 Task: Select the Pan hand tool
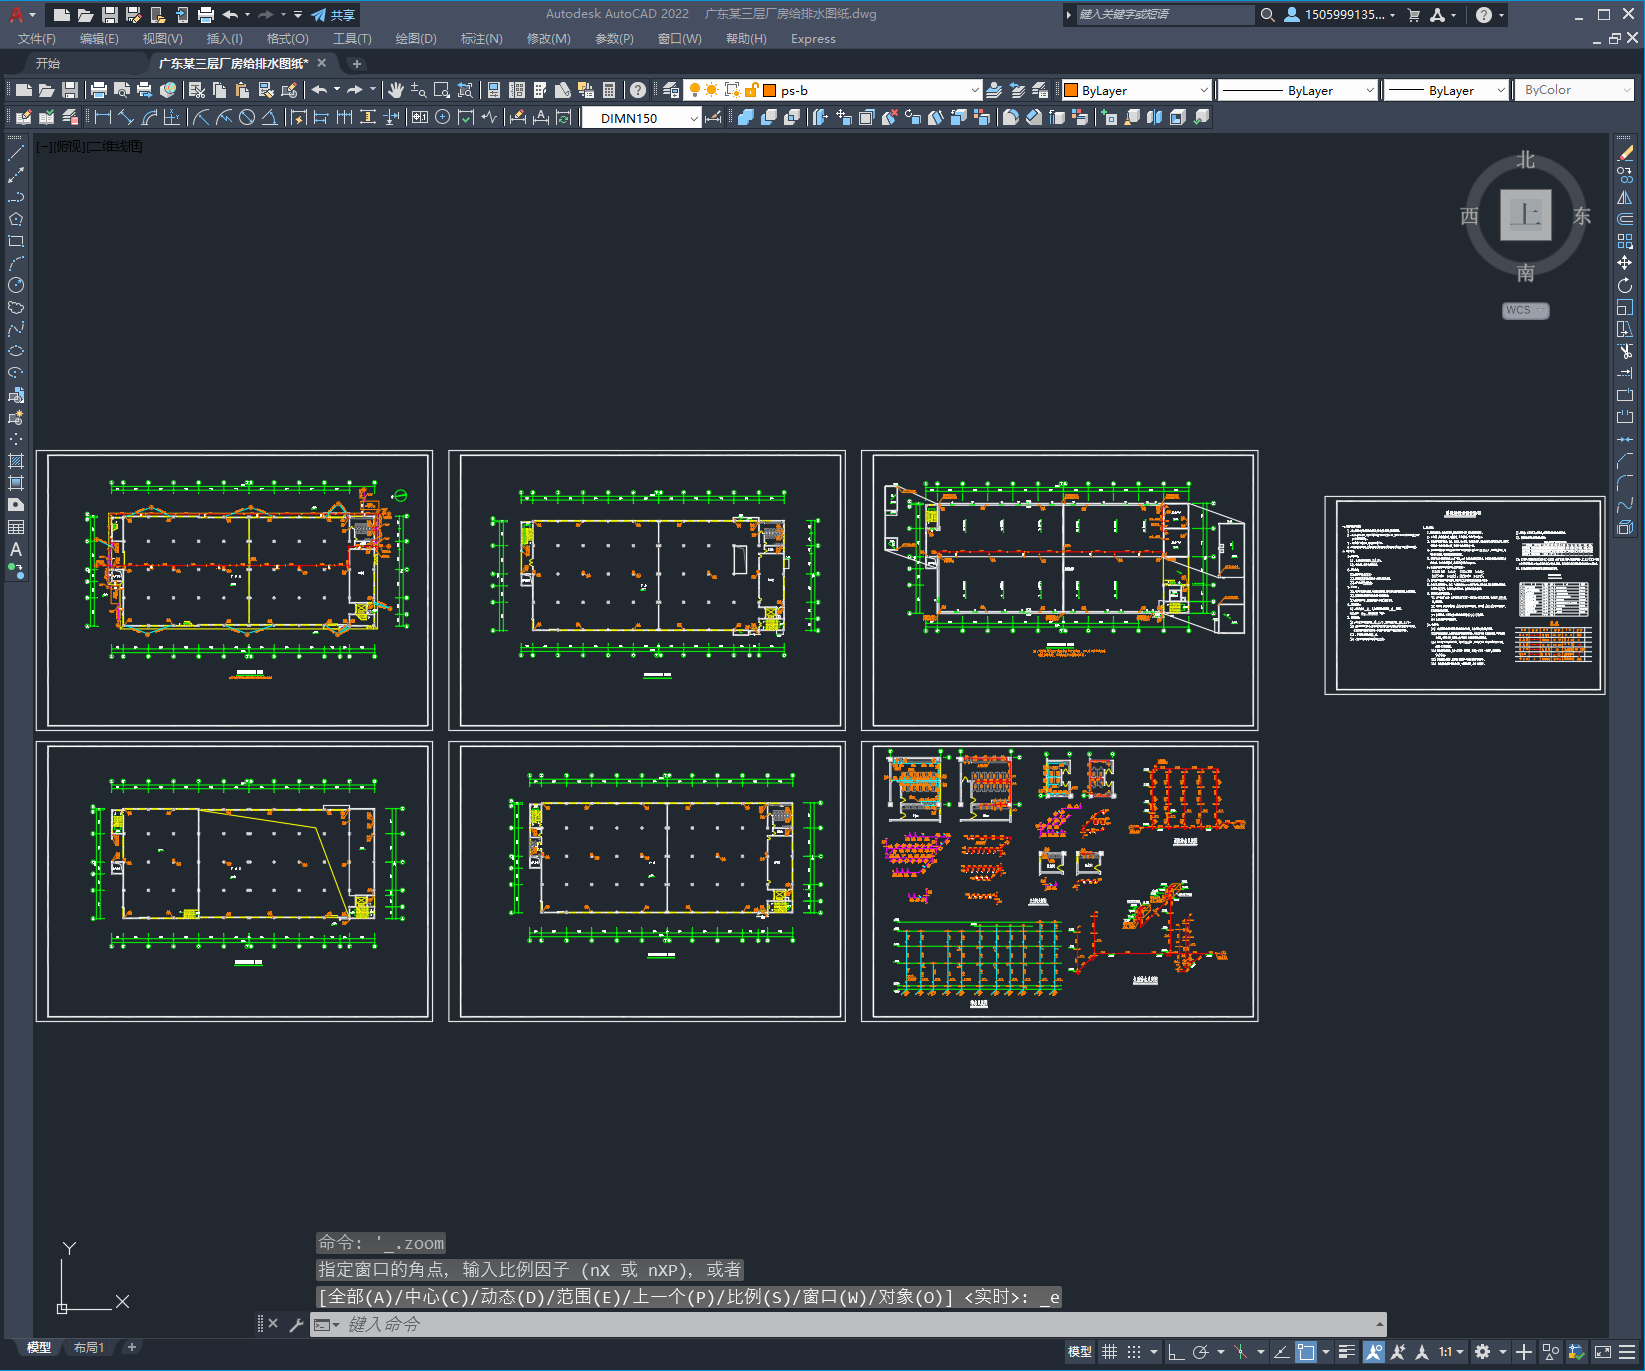[x=396, y=90]
